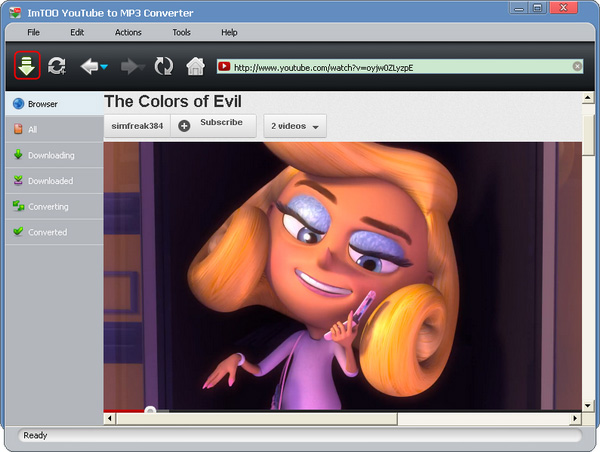Click the horizontal scrollbar left arrow
Viewport: 600px width, 452px height.
click(110, 418)
